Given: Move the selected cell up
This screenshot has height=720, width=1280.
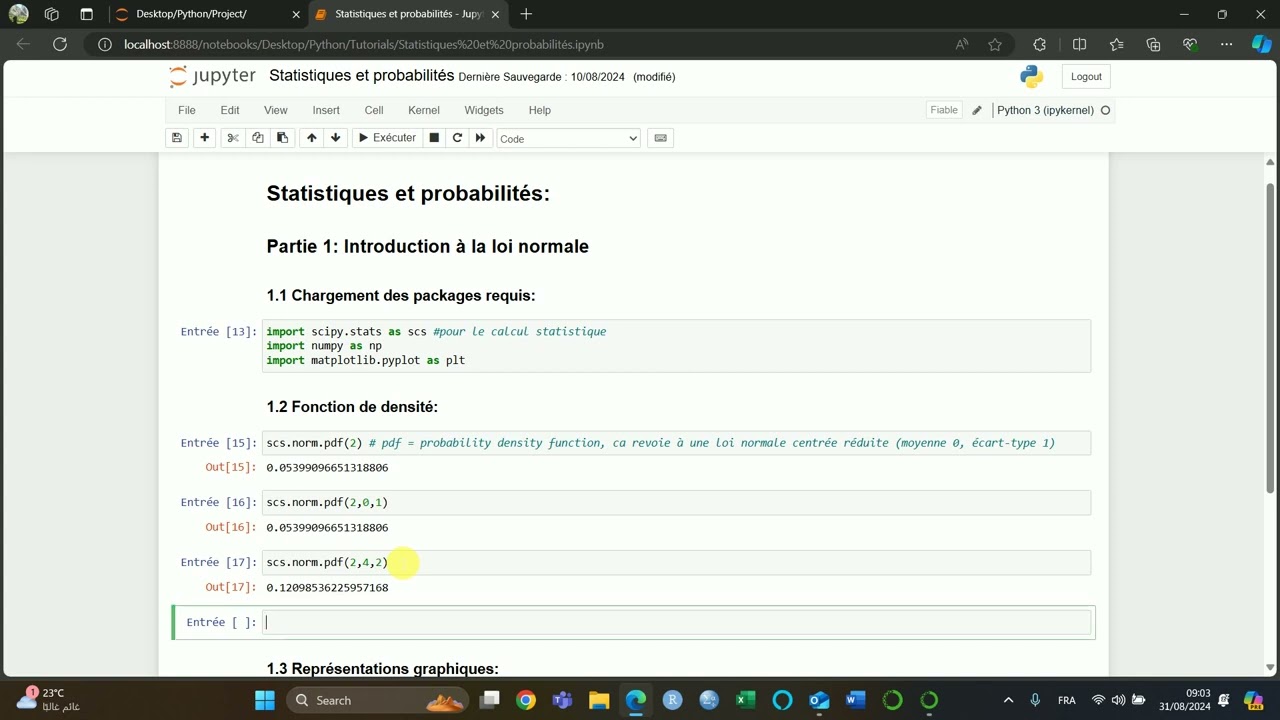Looking at the screenshot, I should [312, 138].
